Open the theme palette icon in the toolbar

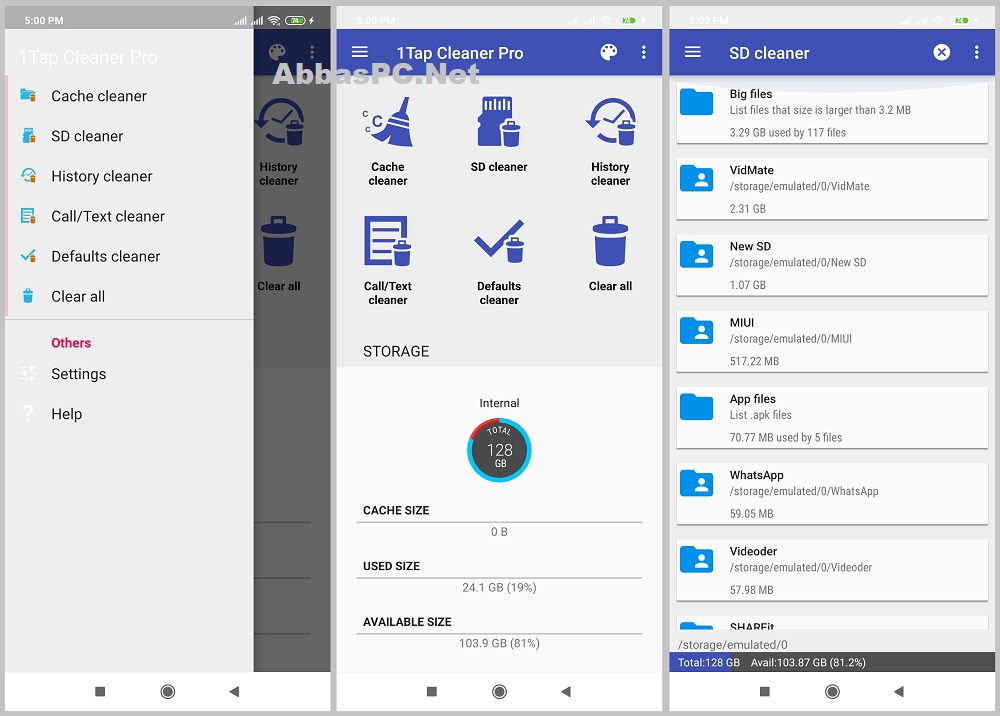609,52
